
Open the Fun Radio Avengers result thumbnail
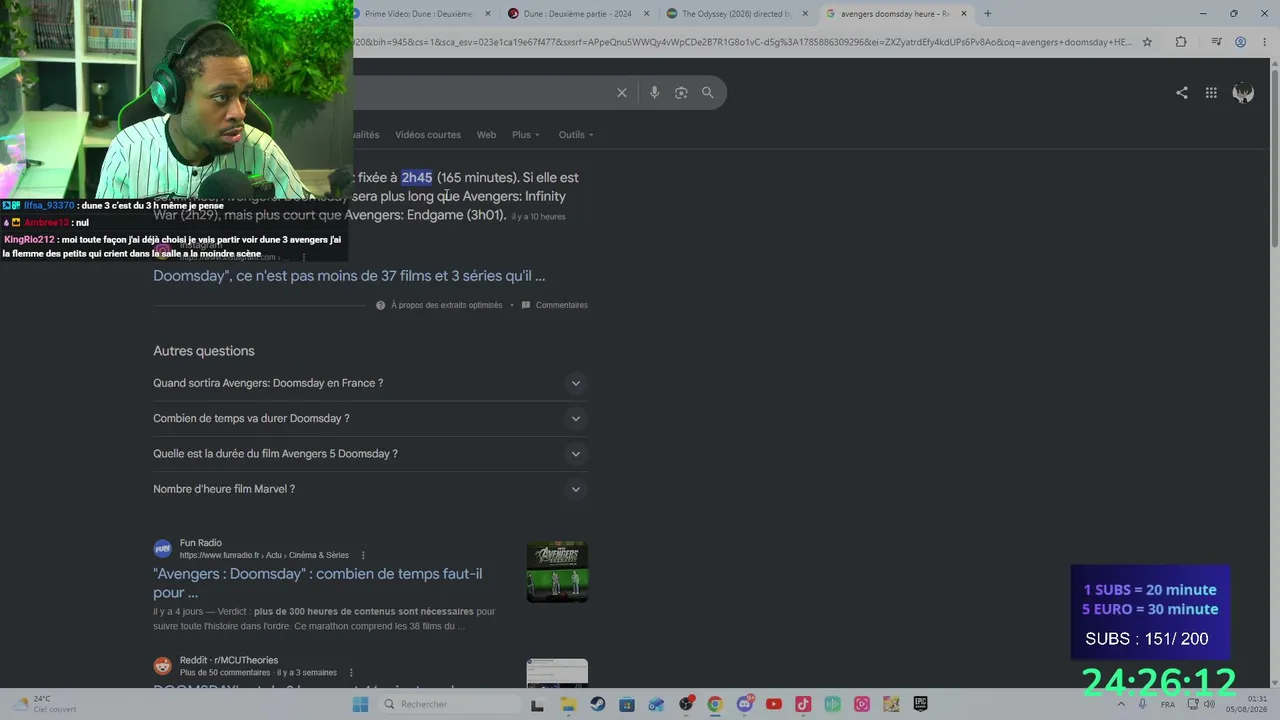pyautogui.click(x=557, y=572)
